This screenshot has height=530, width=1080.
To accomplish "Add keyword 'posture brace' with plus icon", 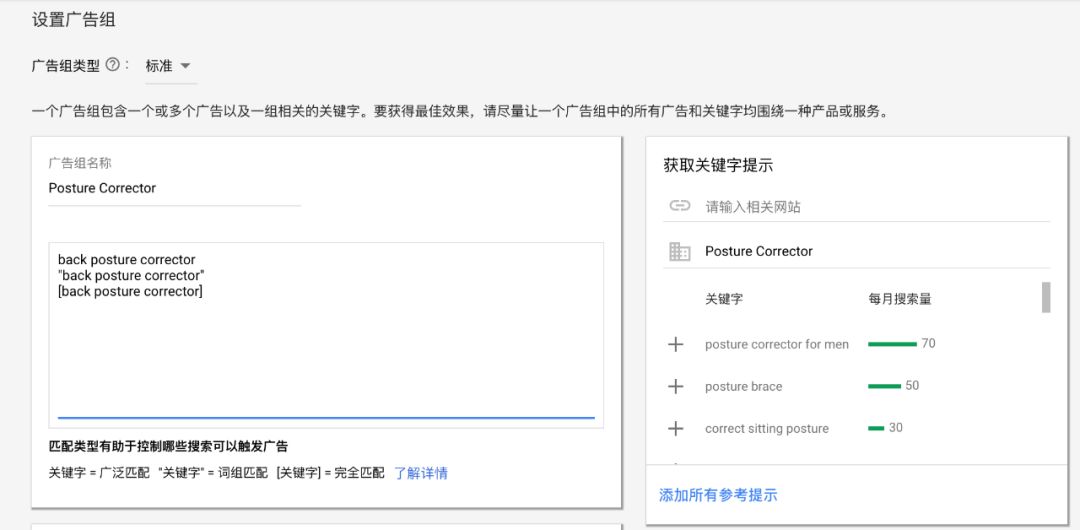I will coord(676,387).
